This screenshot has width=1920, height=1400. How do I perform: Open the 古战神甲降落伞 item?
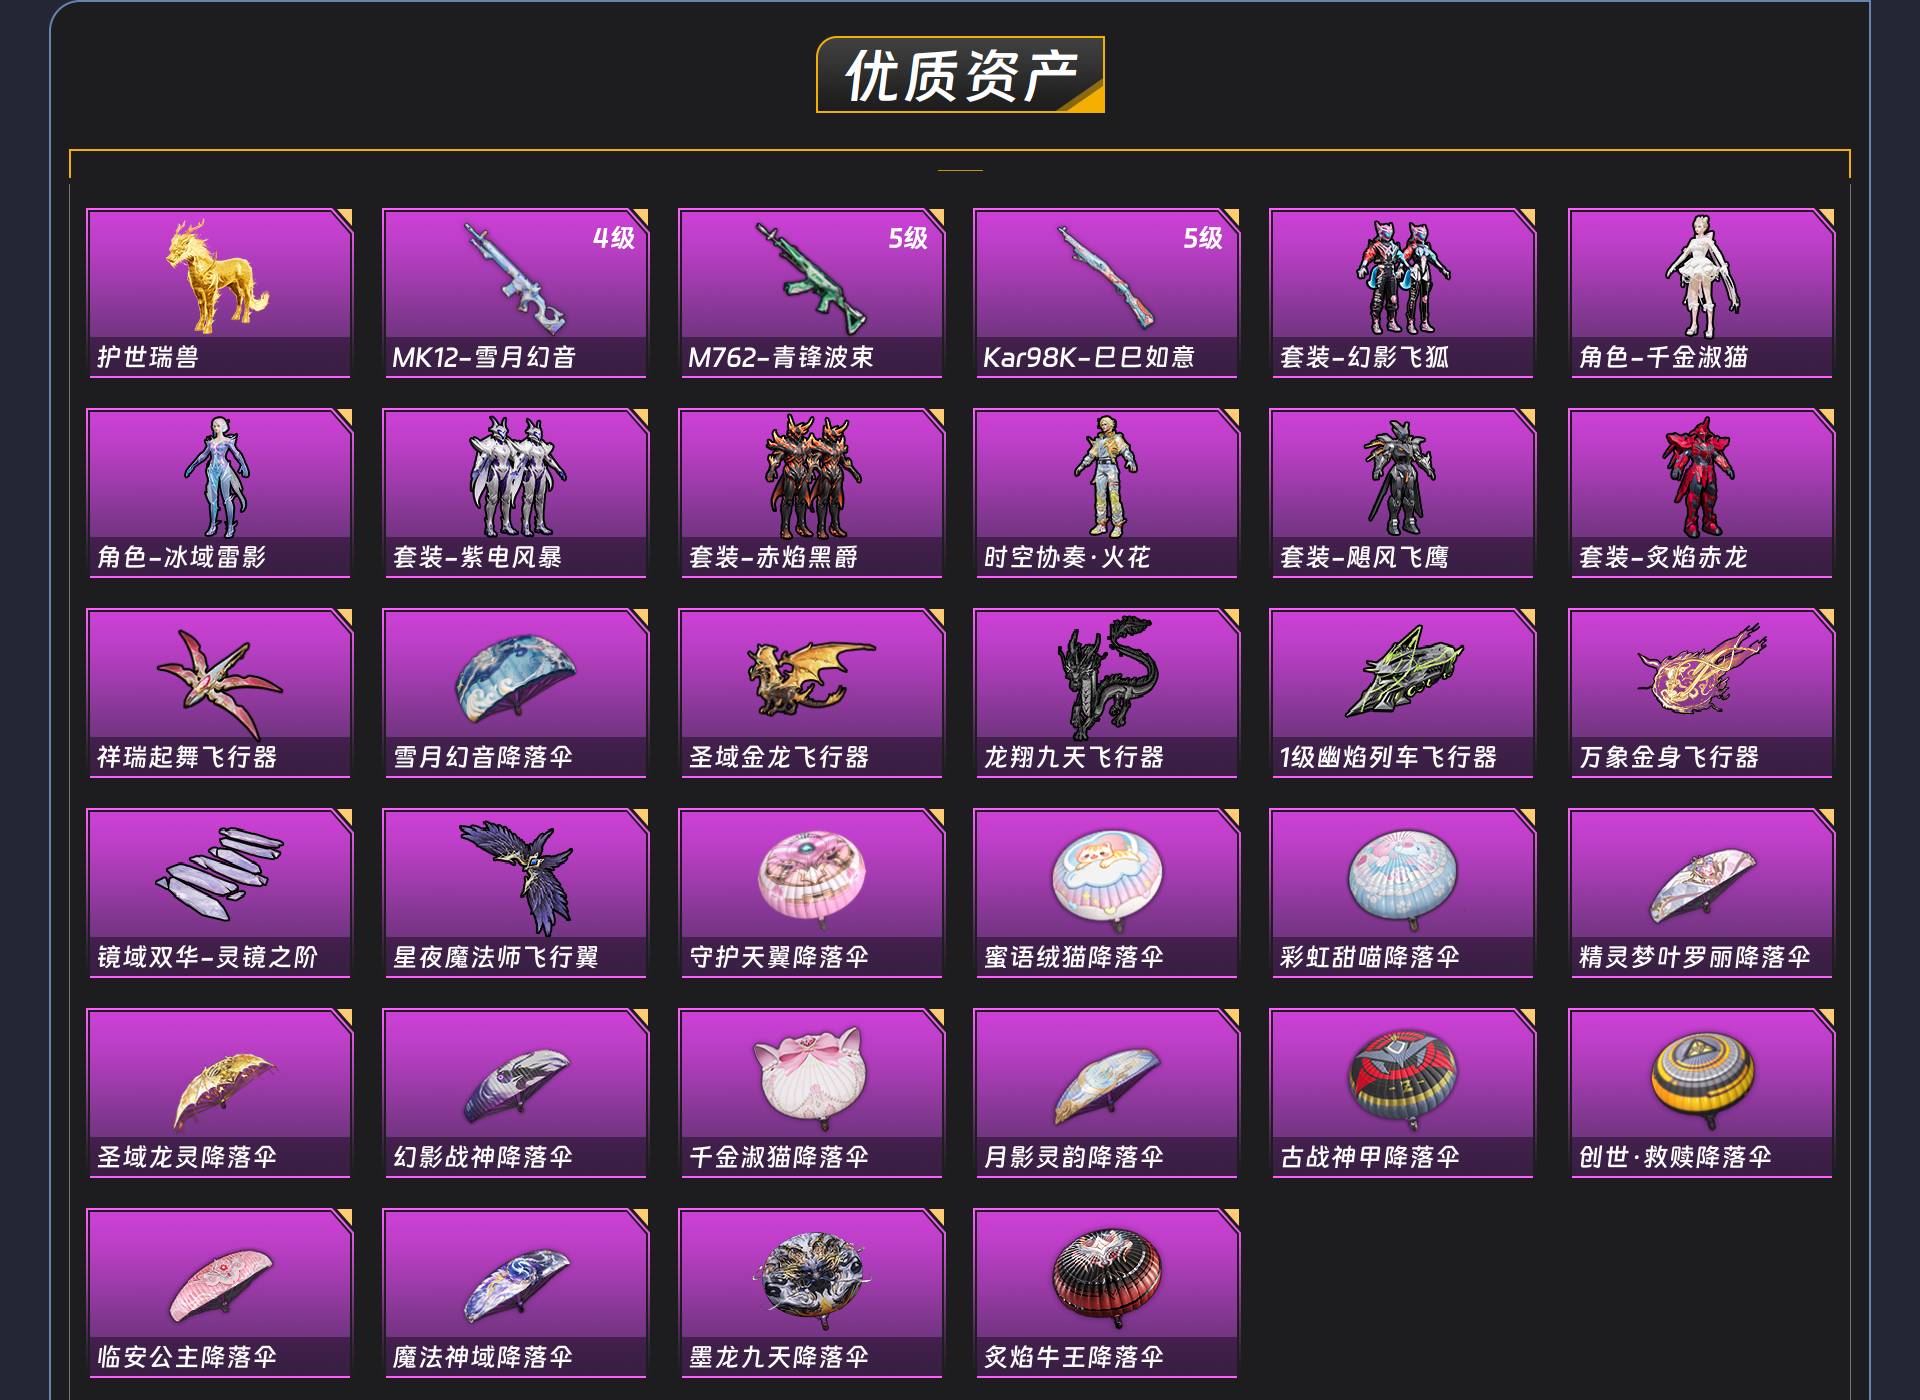1402,1093
